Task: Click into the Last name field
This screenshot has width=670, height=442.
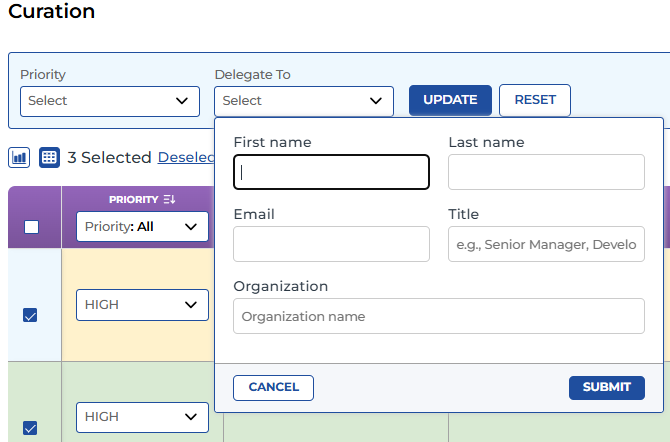Action: pos(546,172)
